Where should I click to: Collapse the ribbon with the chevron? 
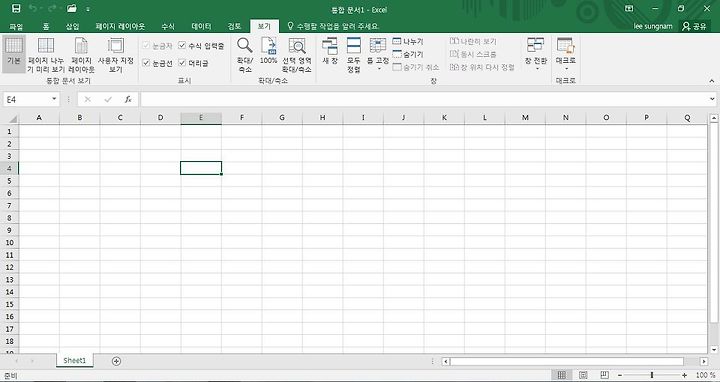coord(711,81)
